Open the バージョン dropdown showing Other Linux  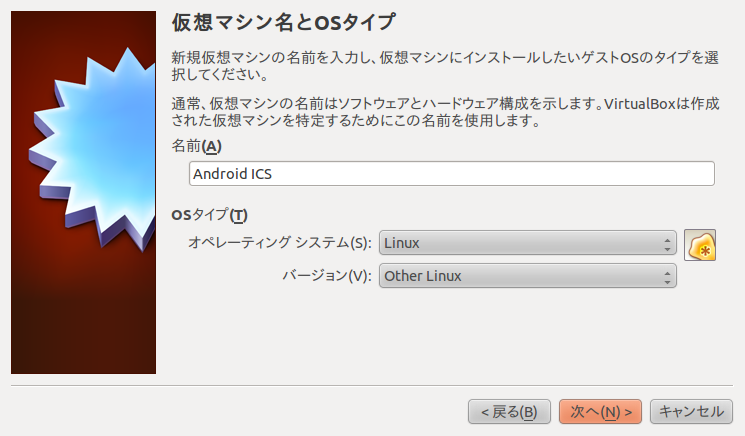click(x=520, y=276)
